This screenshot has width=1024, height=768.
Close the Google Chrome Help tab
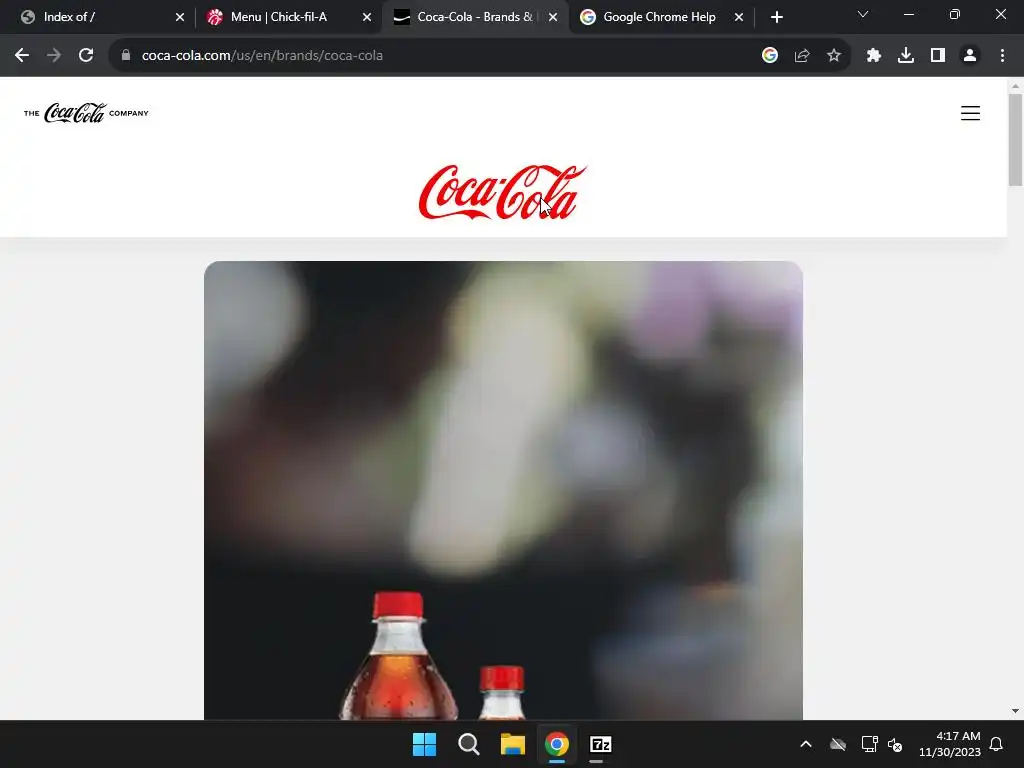pyautogui.click(x=739, y=17)
